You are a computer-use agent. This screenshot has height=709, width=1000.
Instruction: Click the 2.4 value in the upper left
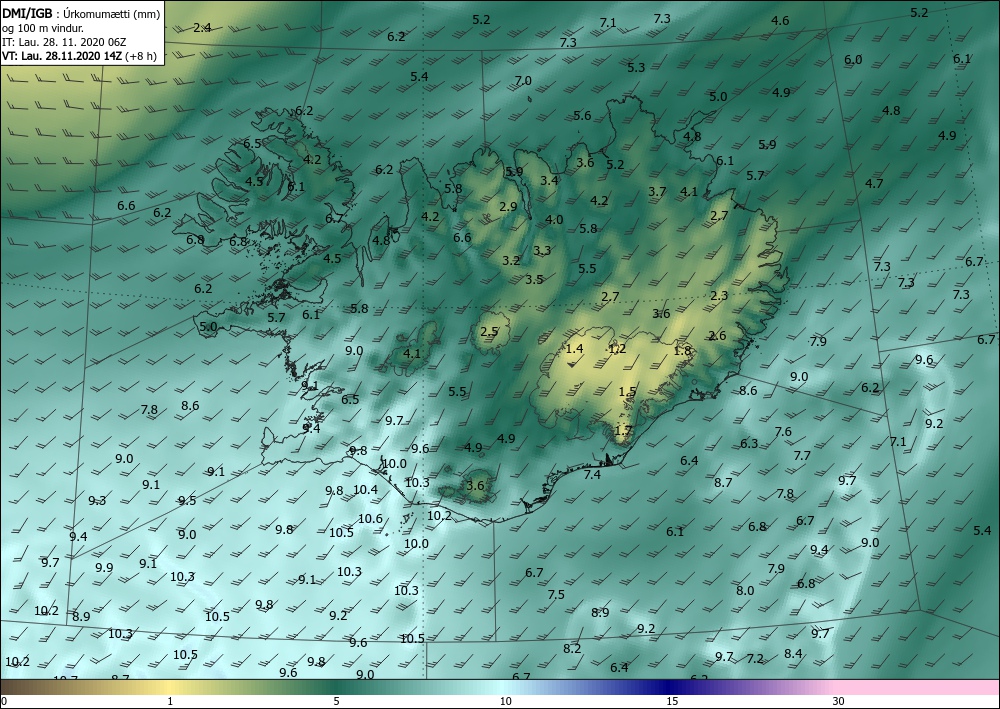202,27
